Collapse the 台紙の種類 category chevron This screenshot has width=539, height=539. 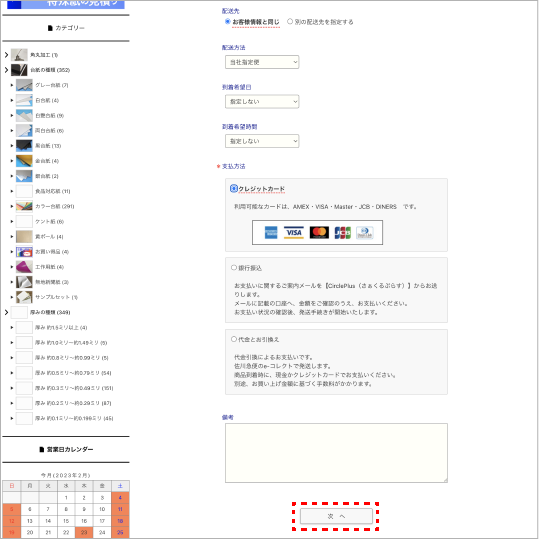click(6, 70)
